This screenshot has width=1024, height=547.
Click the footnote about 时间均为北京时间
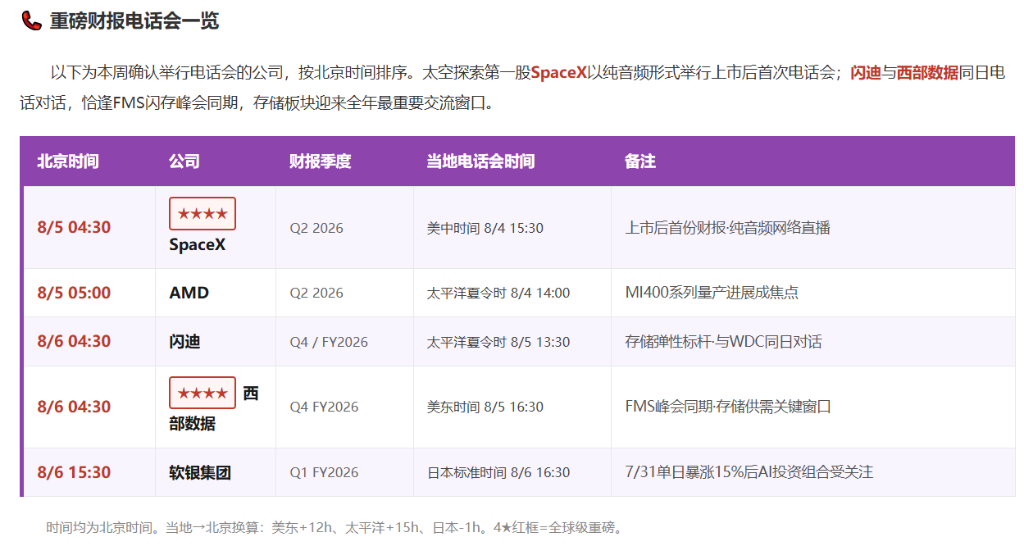[x=334, y=527]
